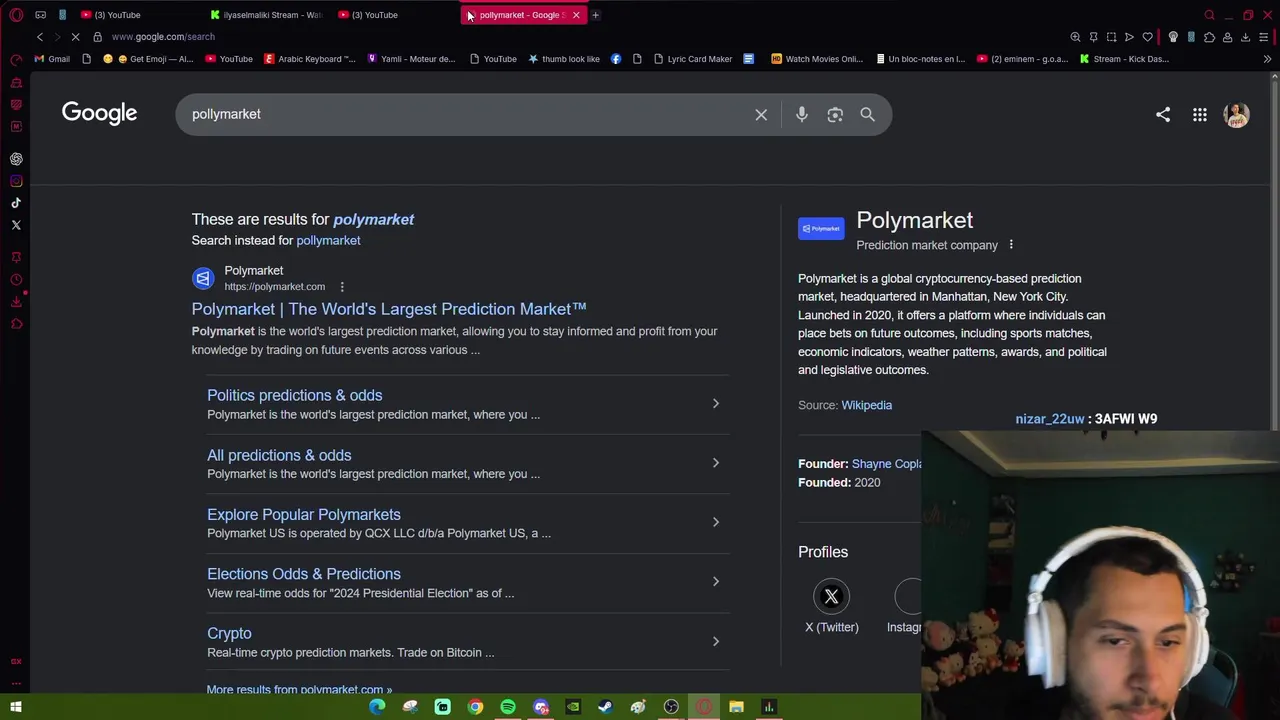
Task: Show hidden bookmarks with the double chevron
Action: coord(1267,59)
